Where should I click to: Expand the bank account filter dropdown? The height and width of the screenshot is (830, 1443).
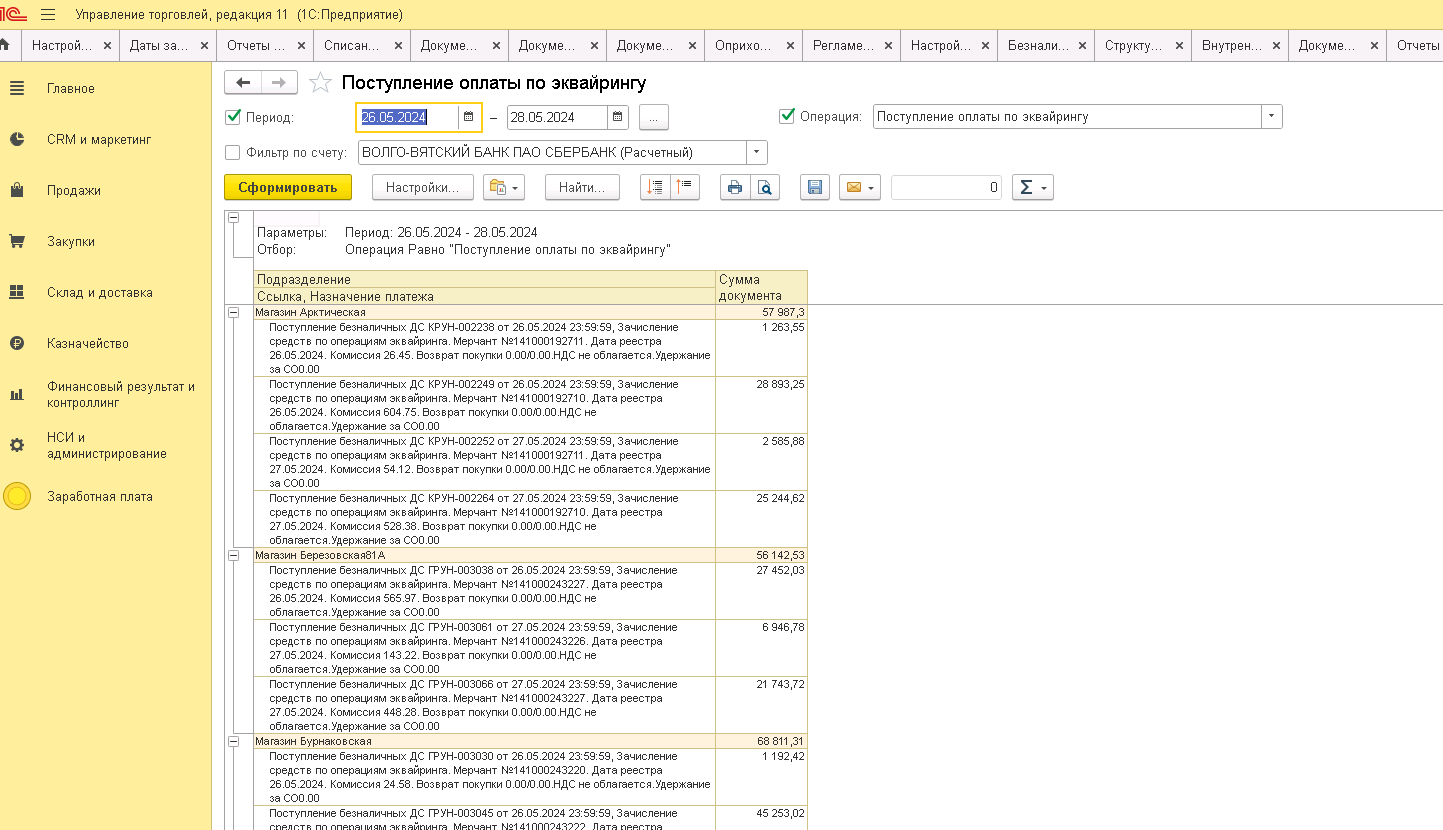(757, 153)
